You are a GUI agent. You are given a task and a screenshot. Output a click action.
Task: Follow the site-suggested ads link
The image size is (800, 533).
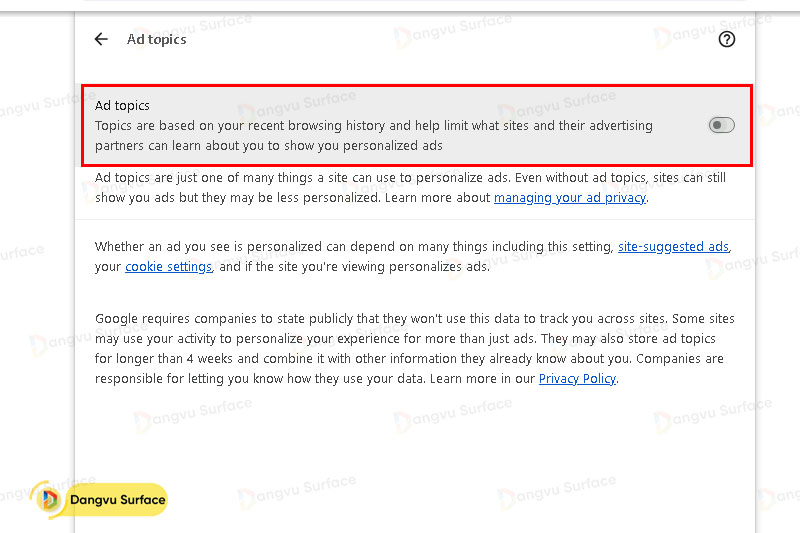[673, 246]
